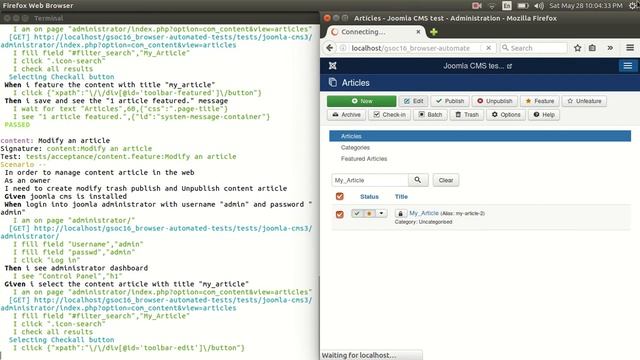Viewport: 640px width, 360px height.
Task: Open a new tab with the plus button
Action: [433, 32]
